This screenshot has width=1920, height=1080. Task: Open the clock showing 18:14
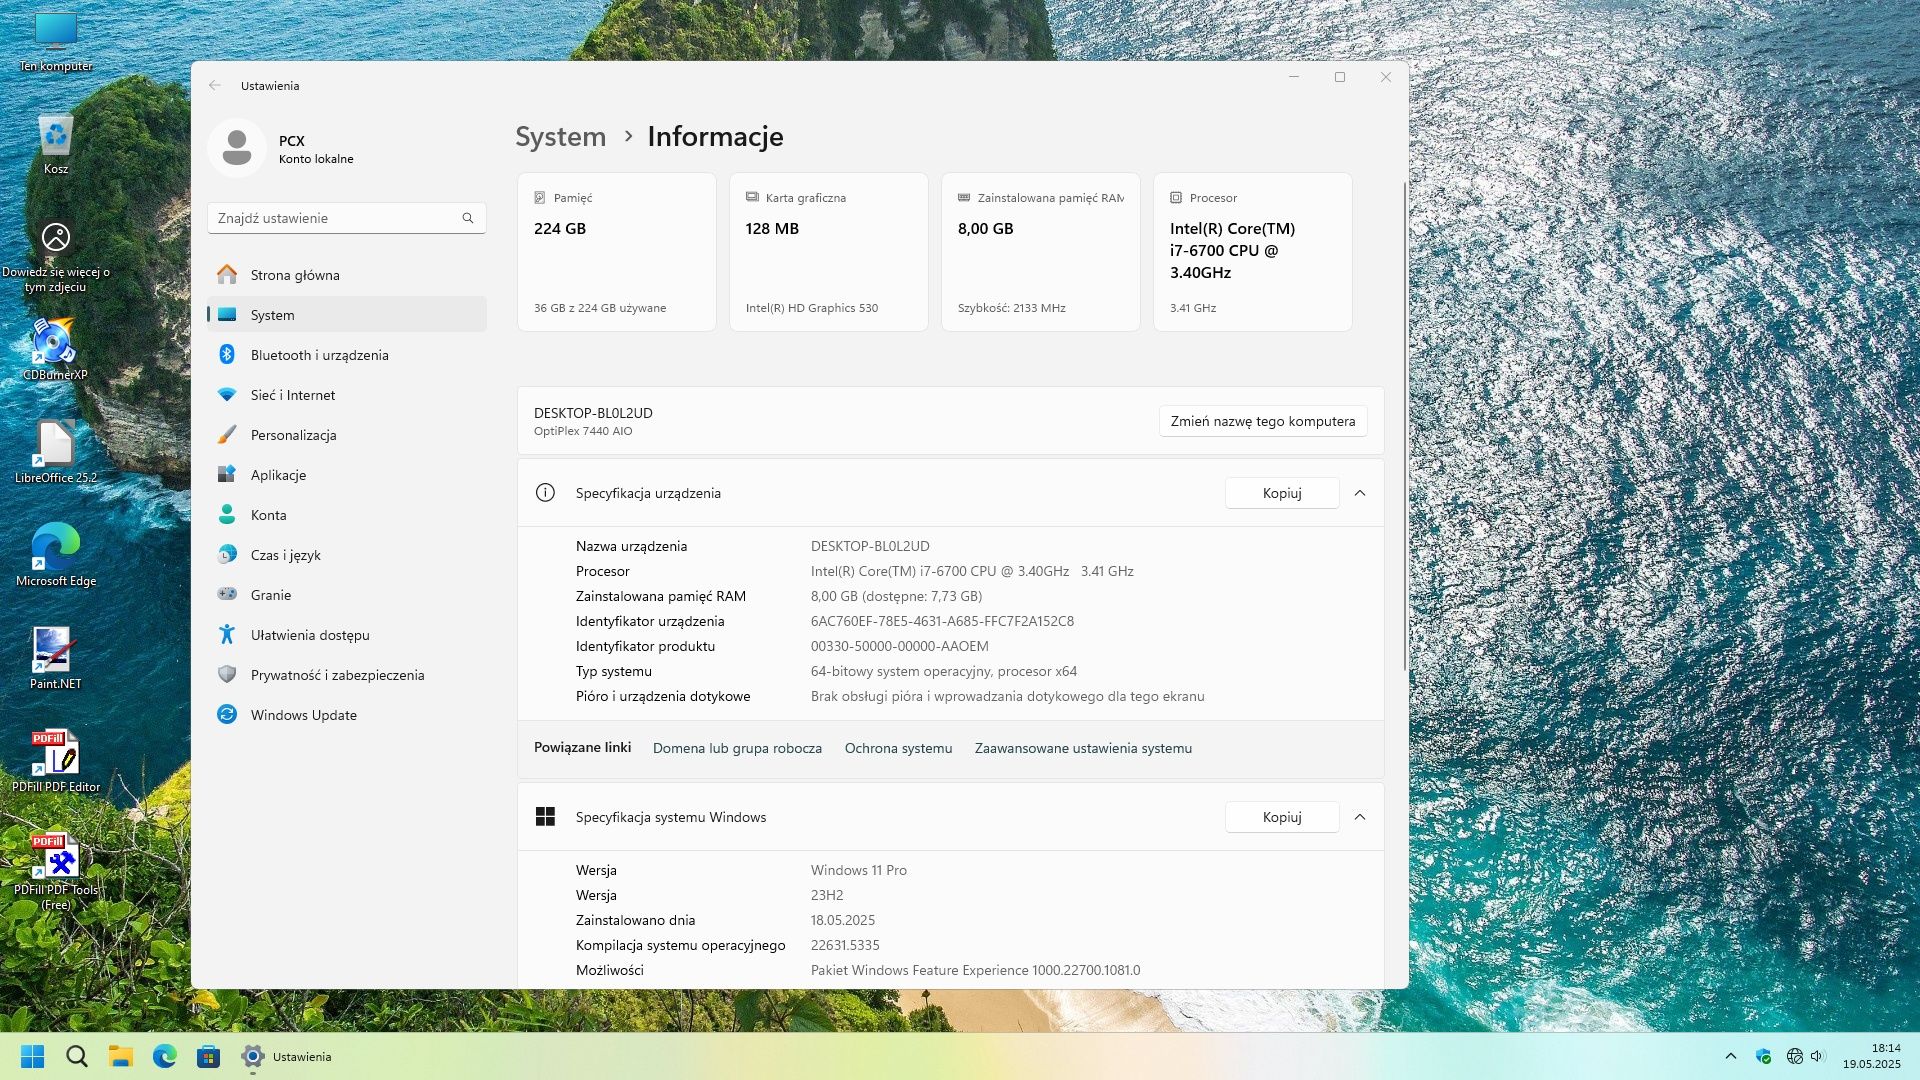(1872, 1056)
